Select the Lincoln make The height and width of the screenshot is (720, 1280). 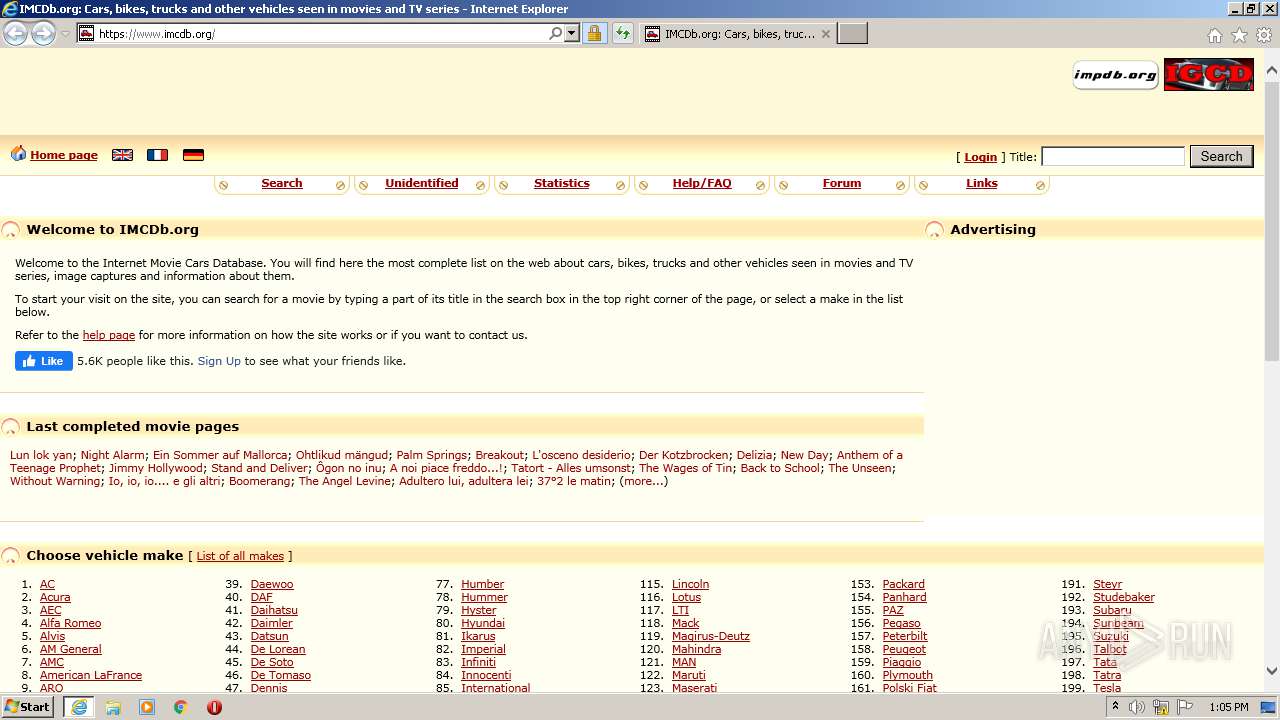pyautogui.click(x=690, y=584)
